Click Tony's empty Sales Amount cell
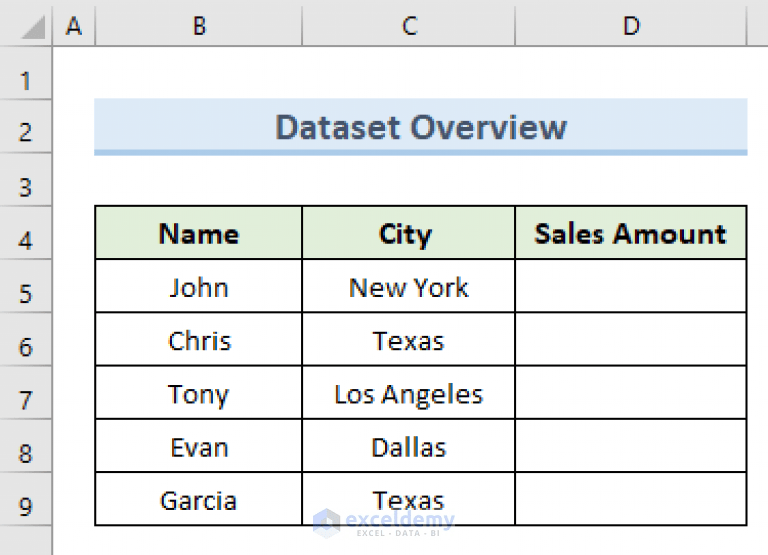Screen dimensions: 768x555 (x=631, y=393)
